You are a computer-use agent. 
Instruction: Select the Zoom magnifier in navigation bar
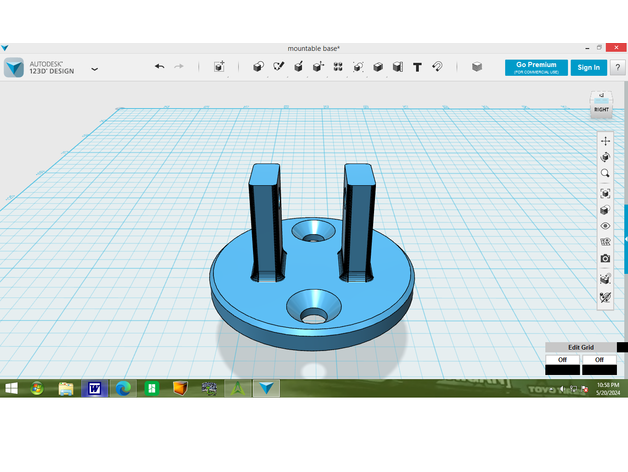pyautogui.click(x=605, y=173)
